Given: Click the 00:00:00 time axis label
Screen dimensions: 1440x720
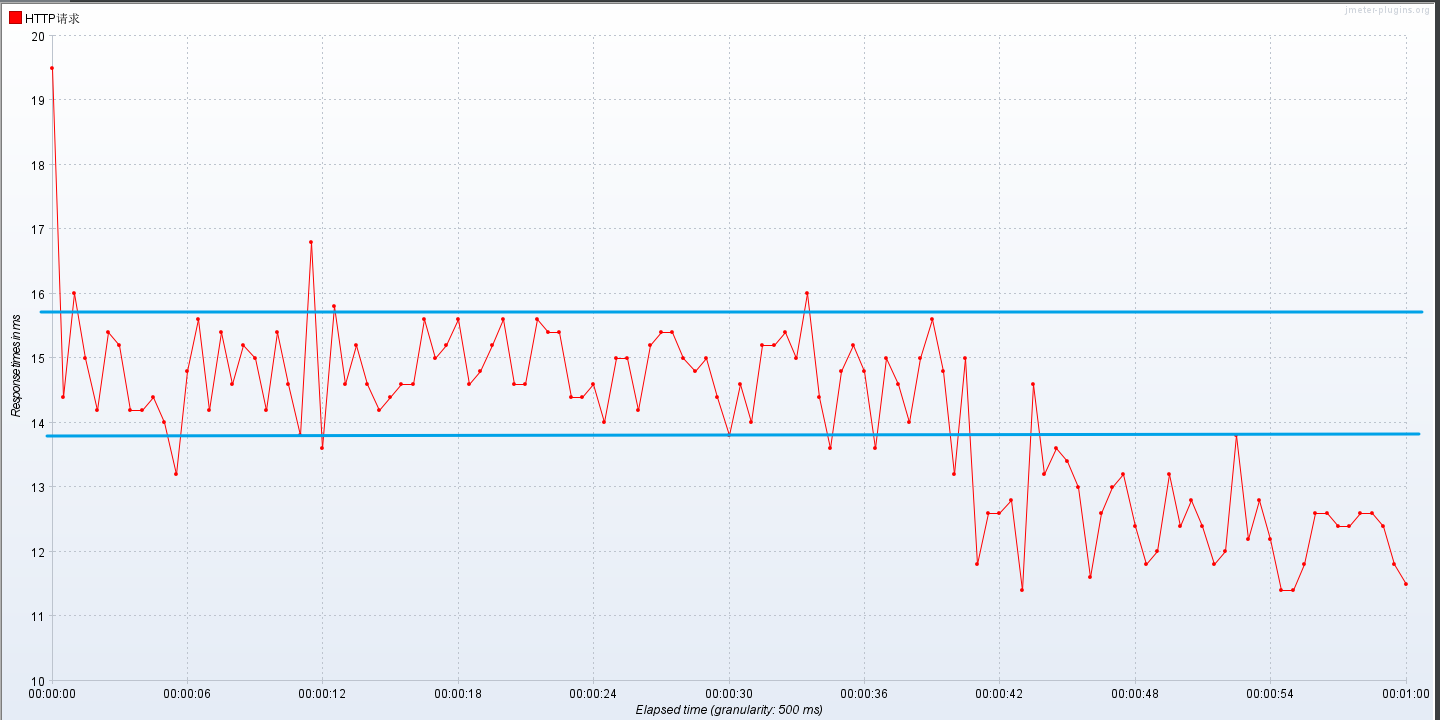Looking at the screenshot, I should click(x=52, y=693).
